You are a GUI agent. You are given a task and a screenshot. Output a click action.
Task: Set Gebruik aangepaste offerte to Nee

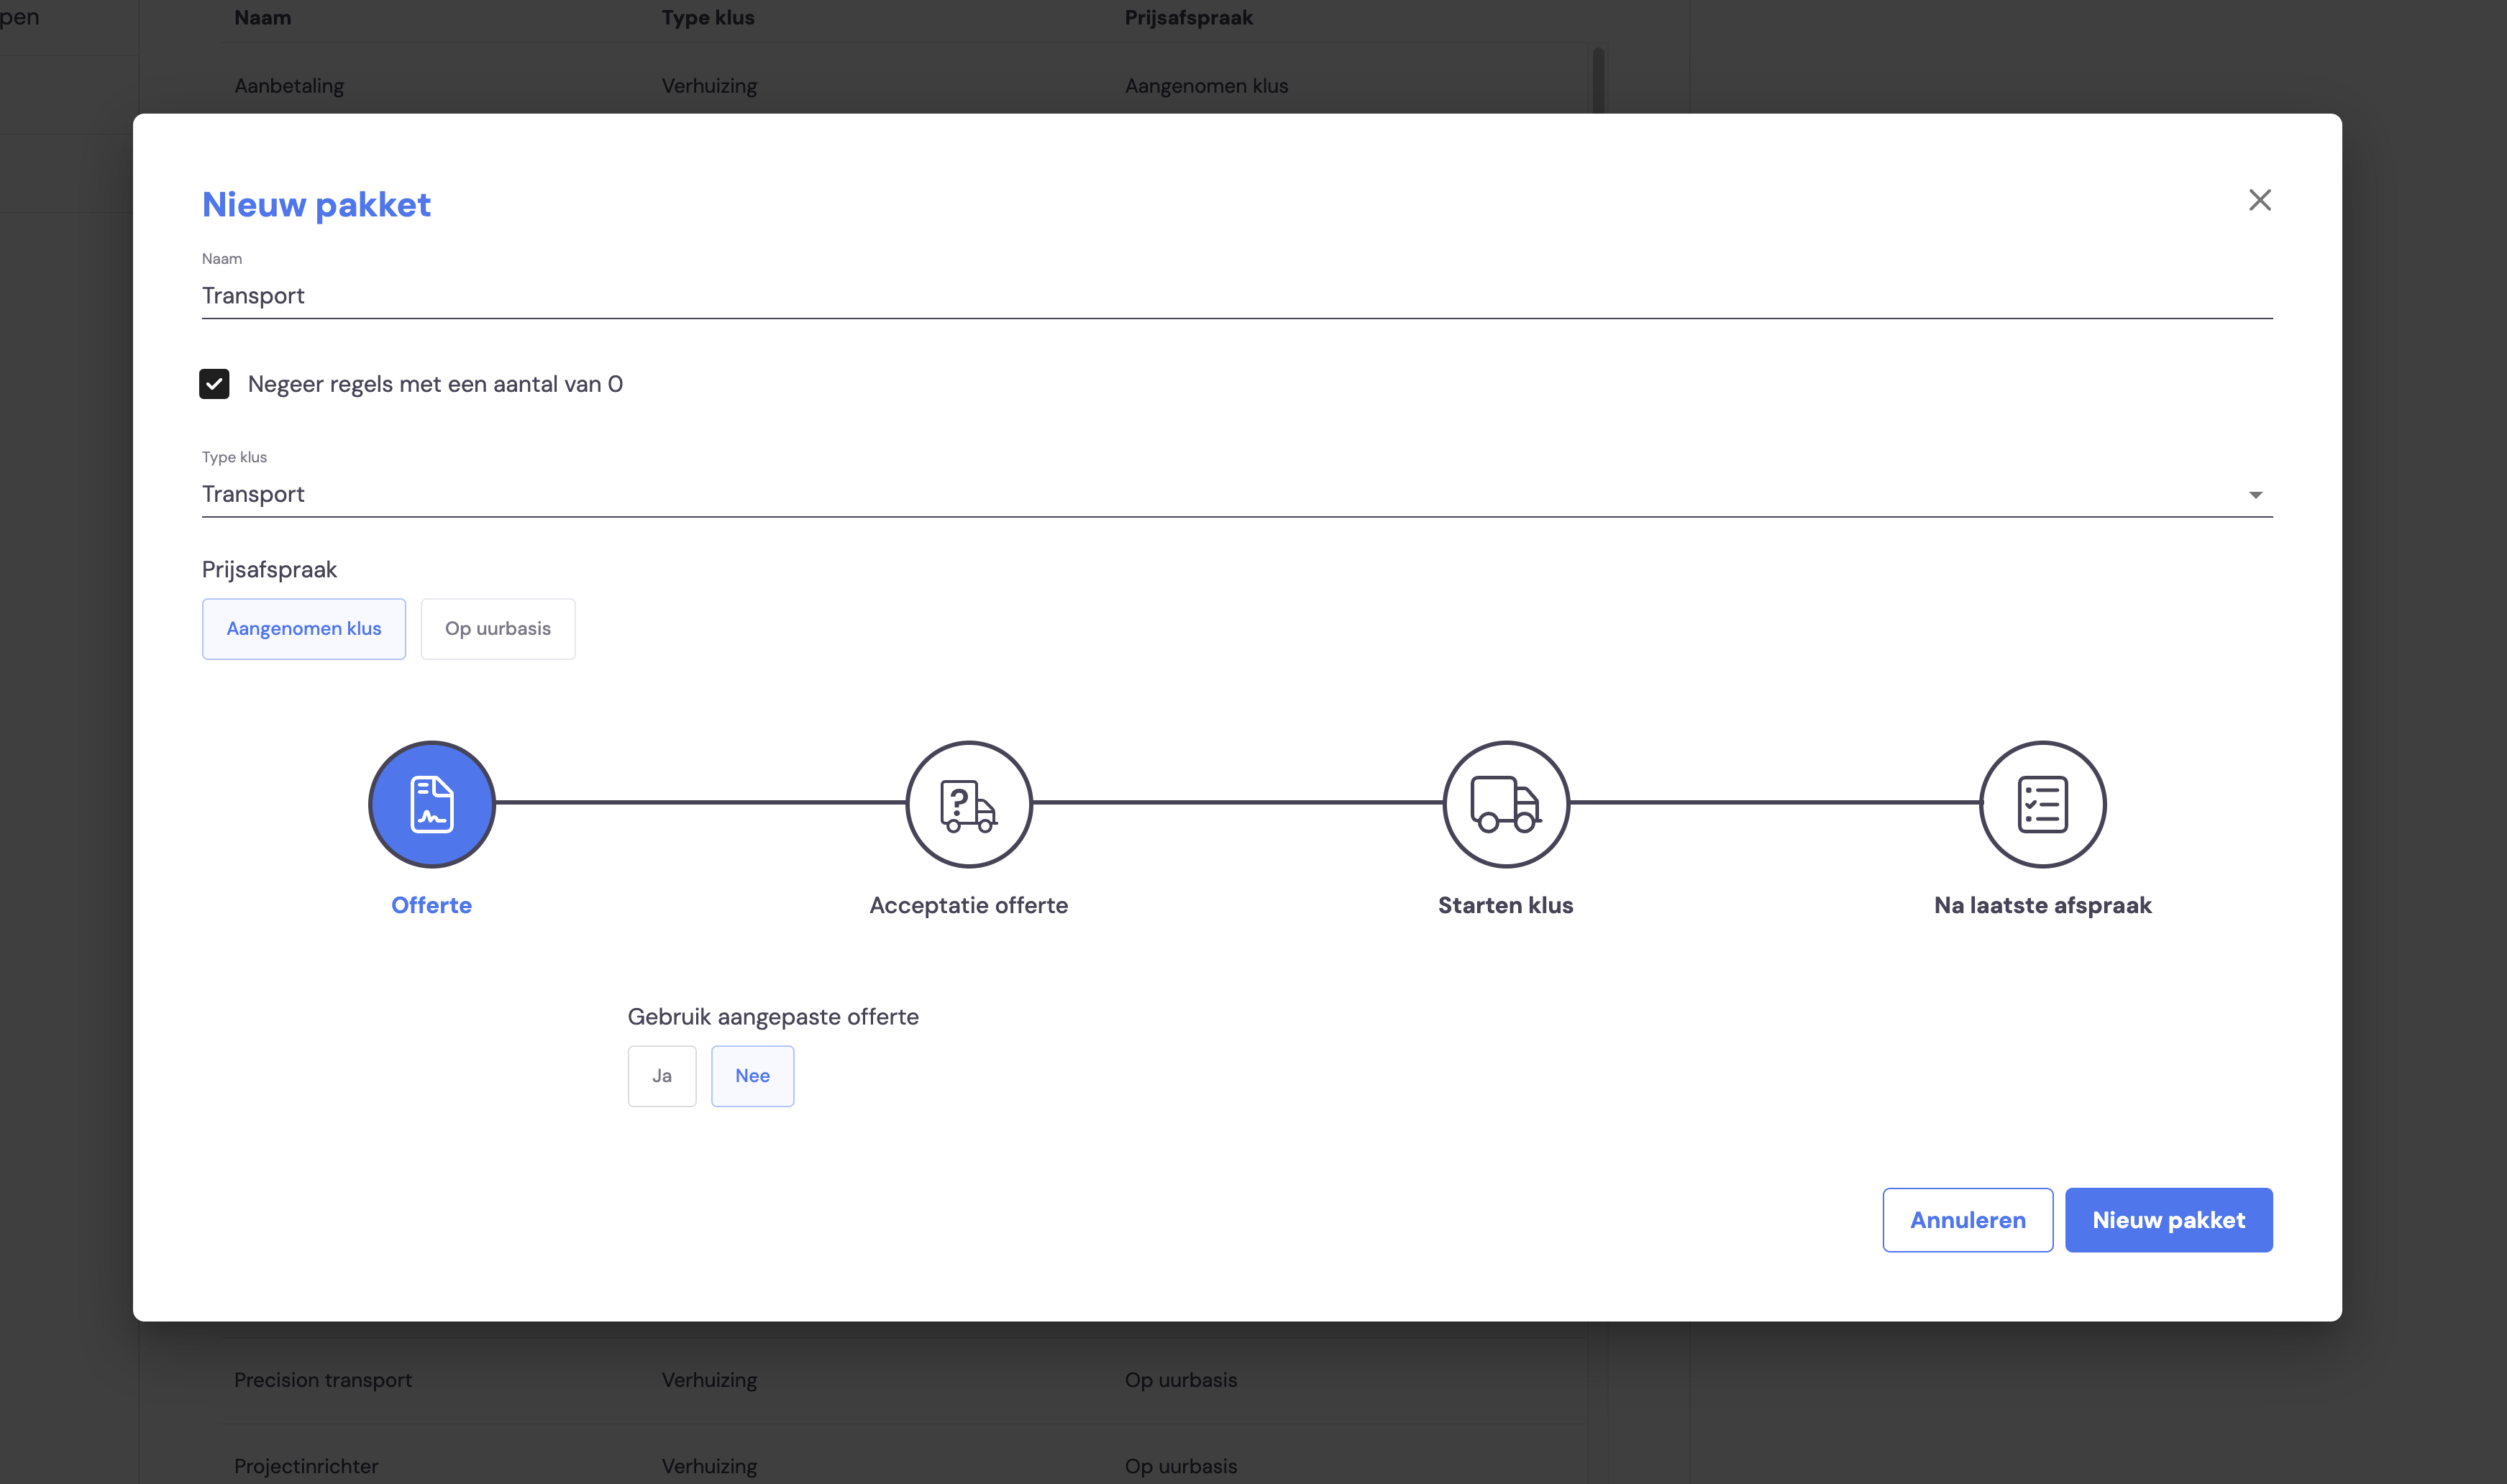click(753, 1076)
